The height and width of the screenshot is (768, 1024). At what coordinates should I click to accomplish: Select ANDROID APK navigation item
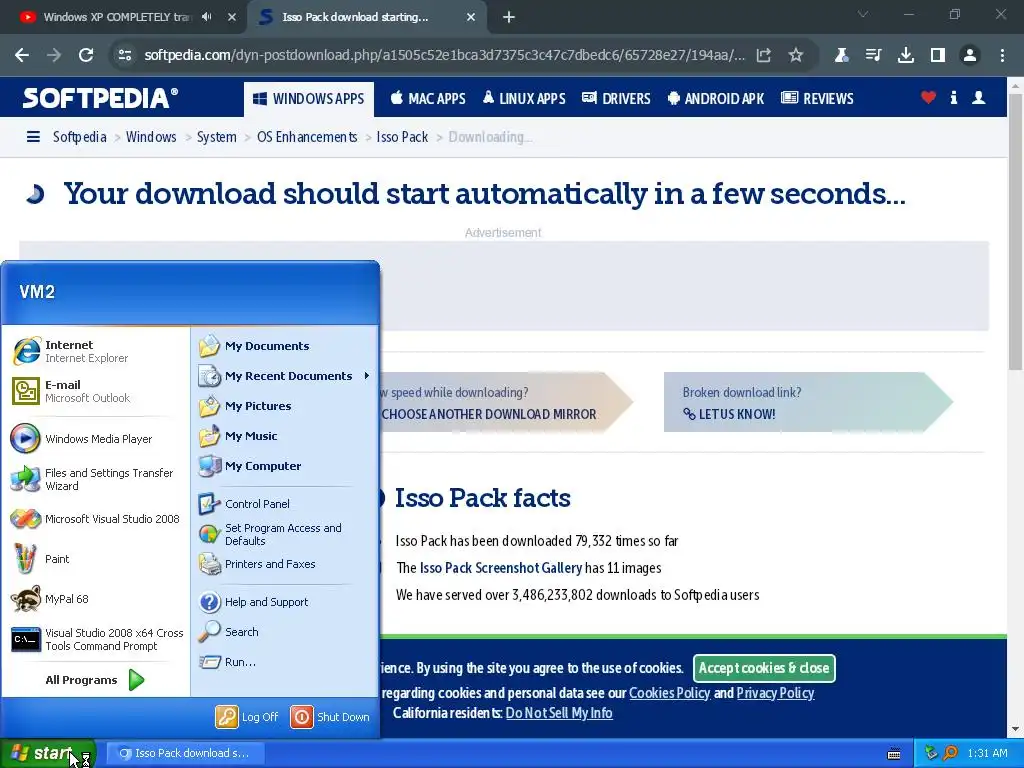pyautogui.click(x=716, y=99)
